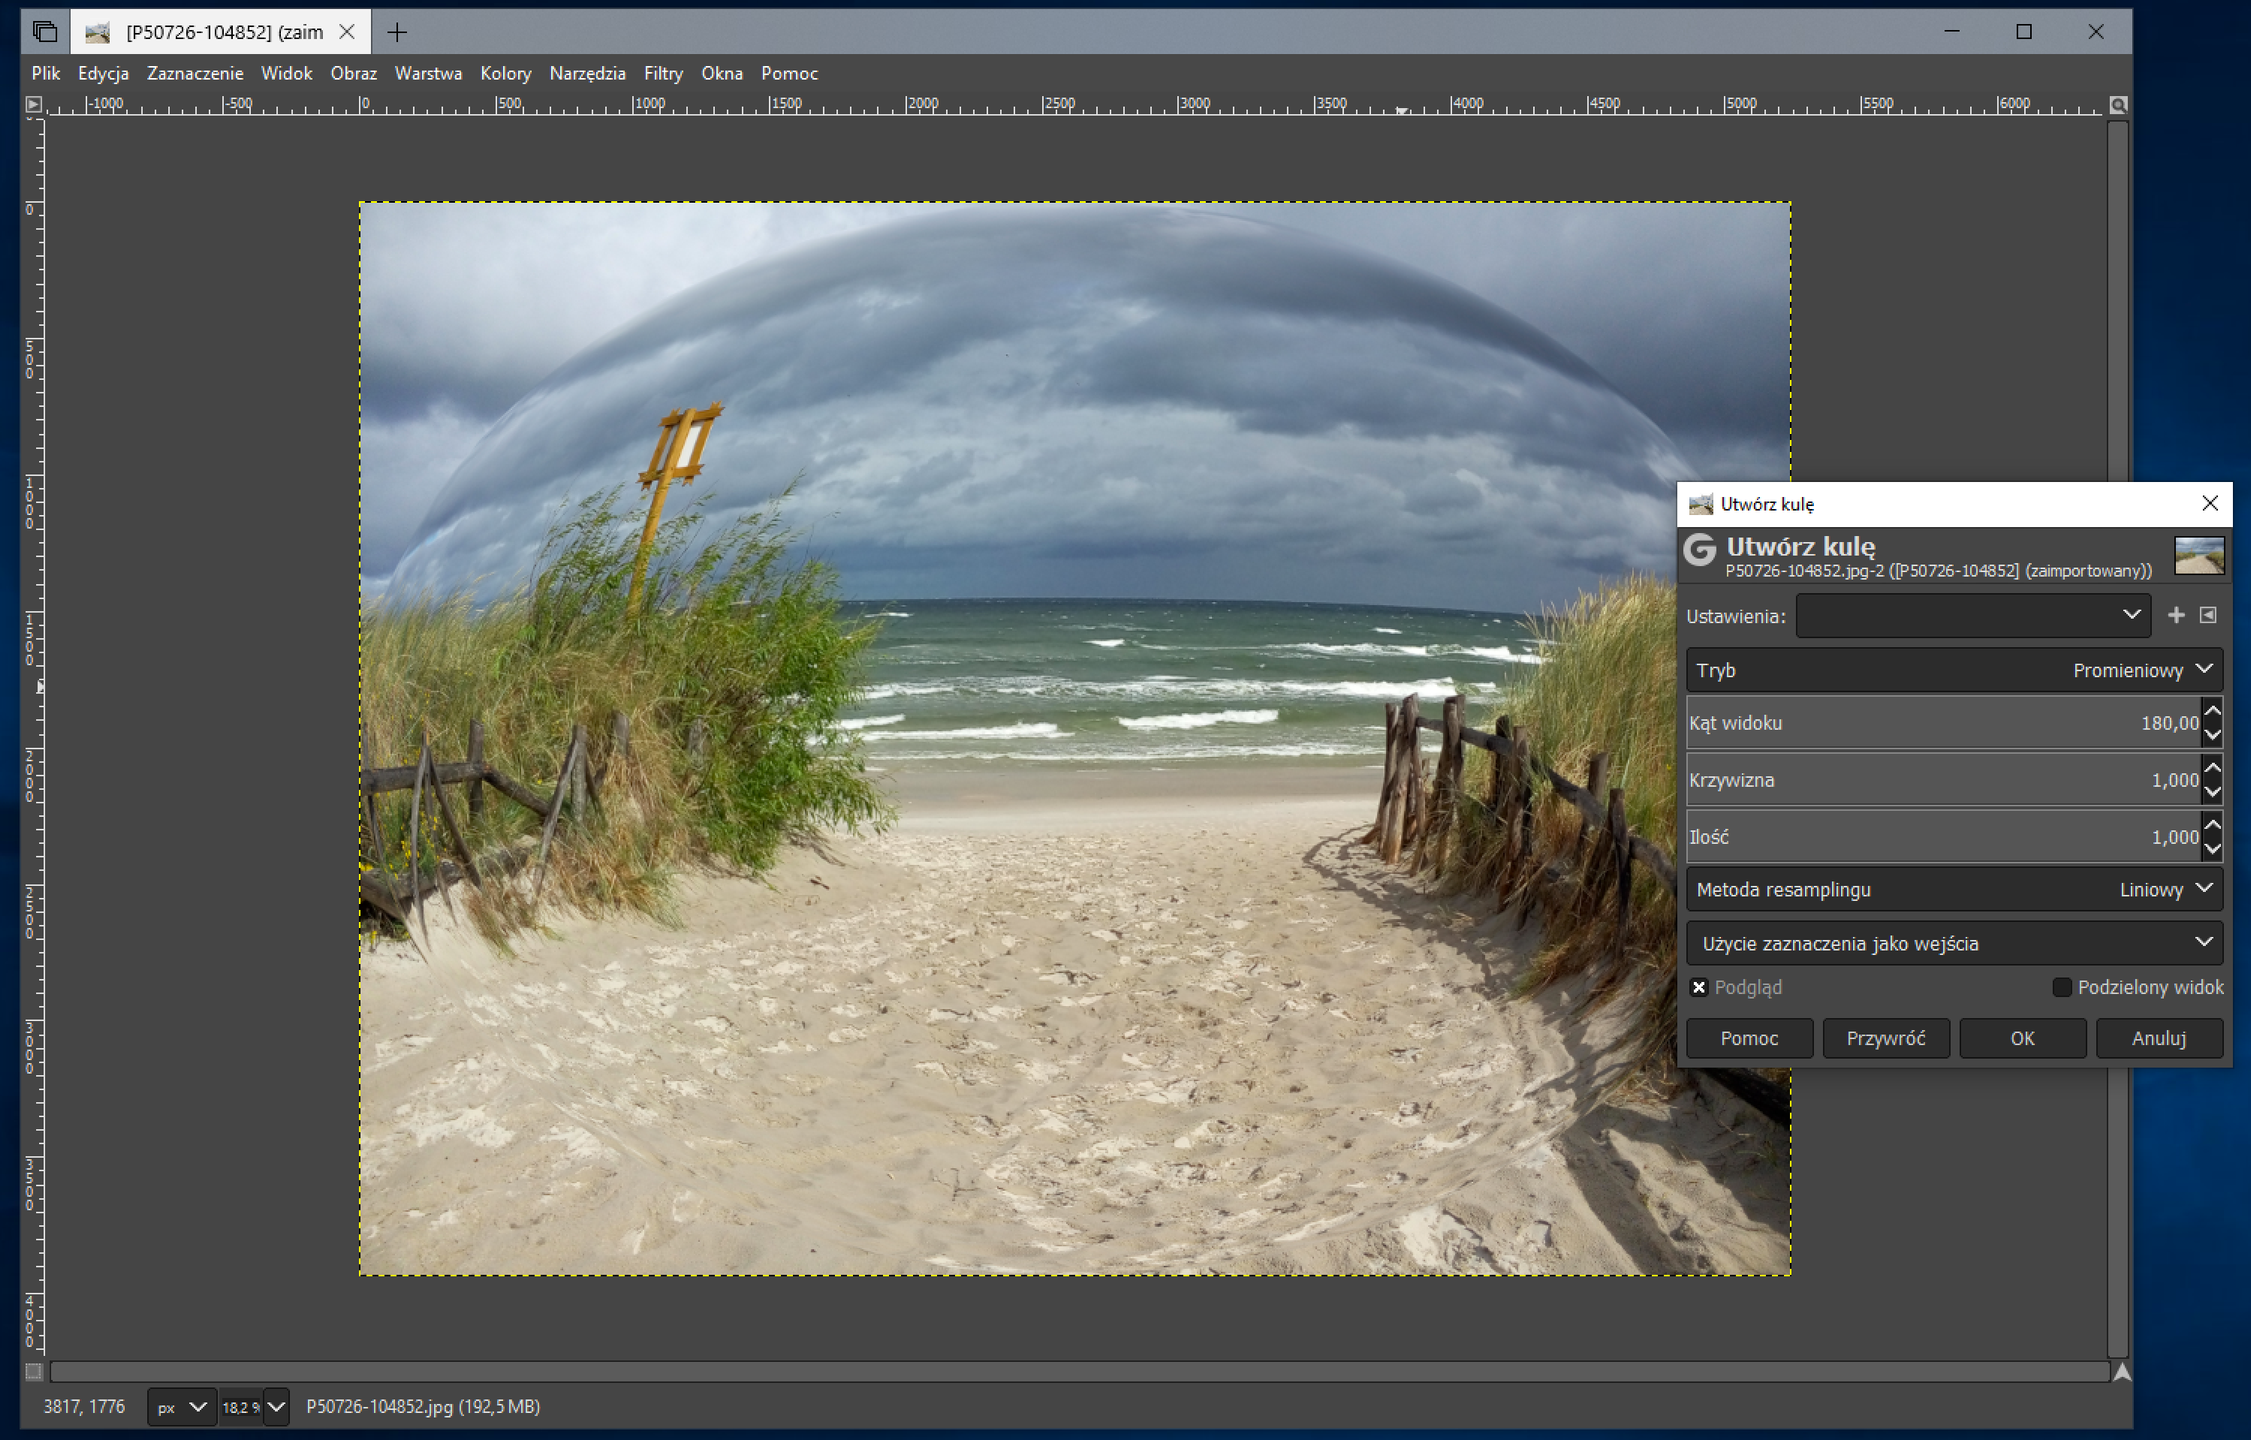Screen dimensions: 2251x1440
Task: Toggle the quick mask button at bottom-left
Action: point(33,1371)
